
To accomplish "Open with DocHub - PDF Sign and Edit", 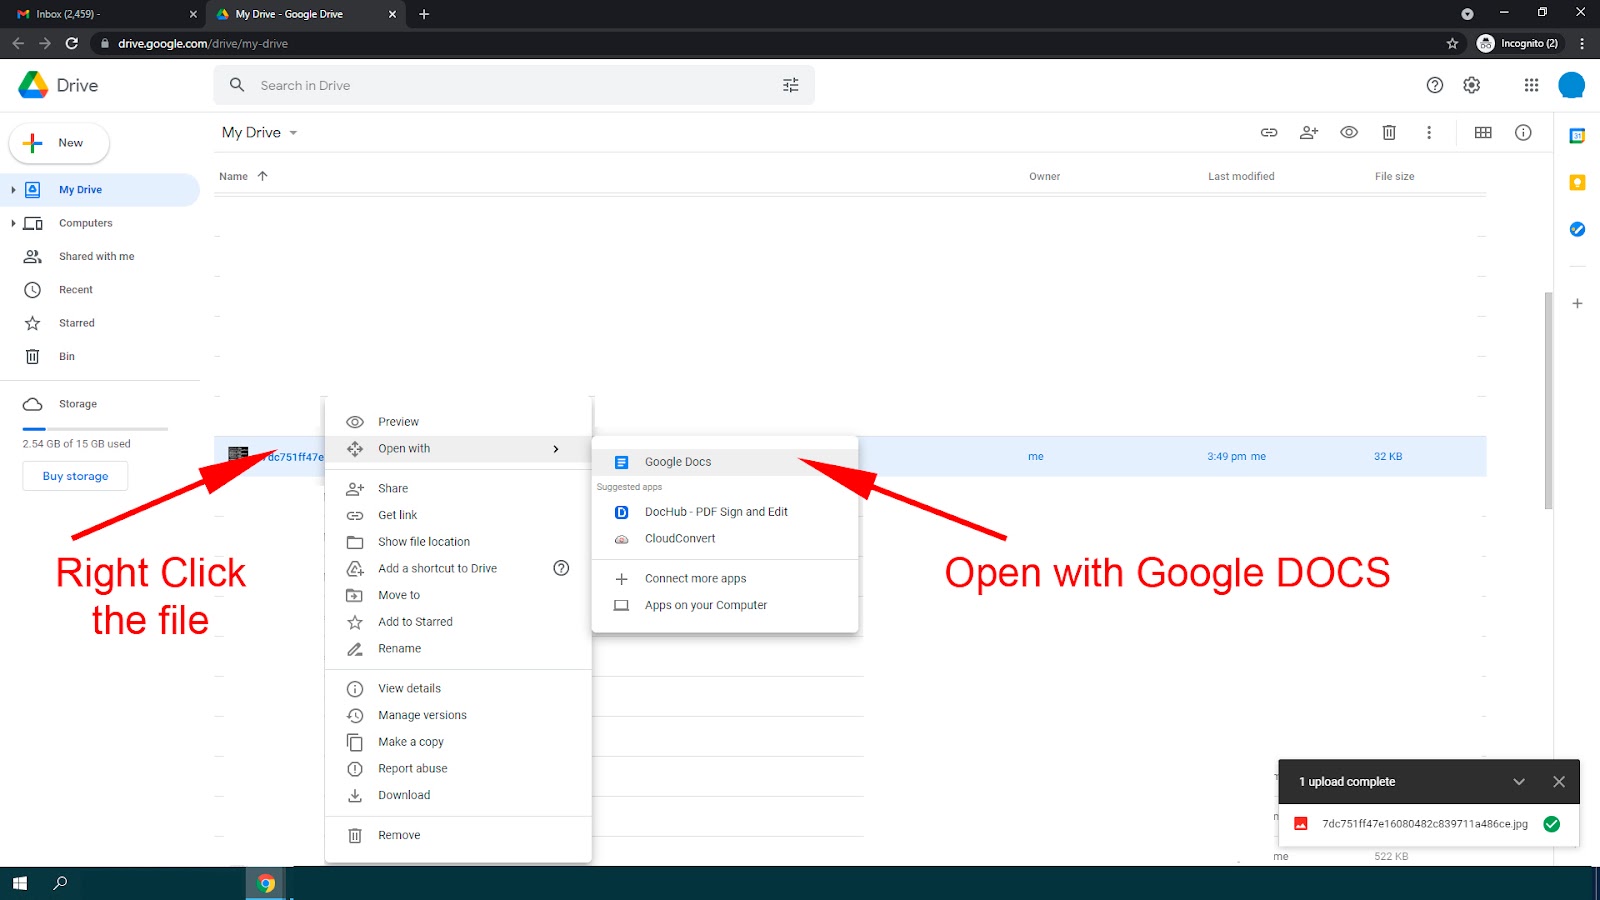I will click(x=725, y=512).
